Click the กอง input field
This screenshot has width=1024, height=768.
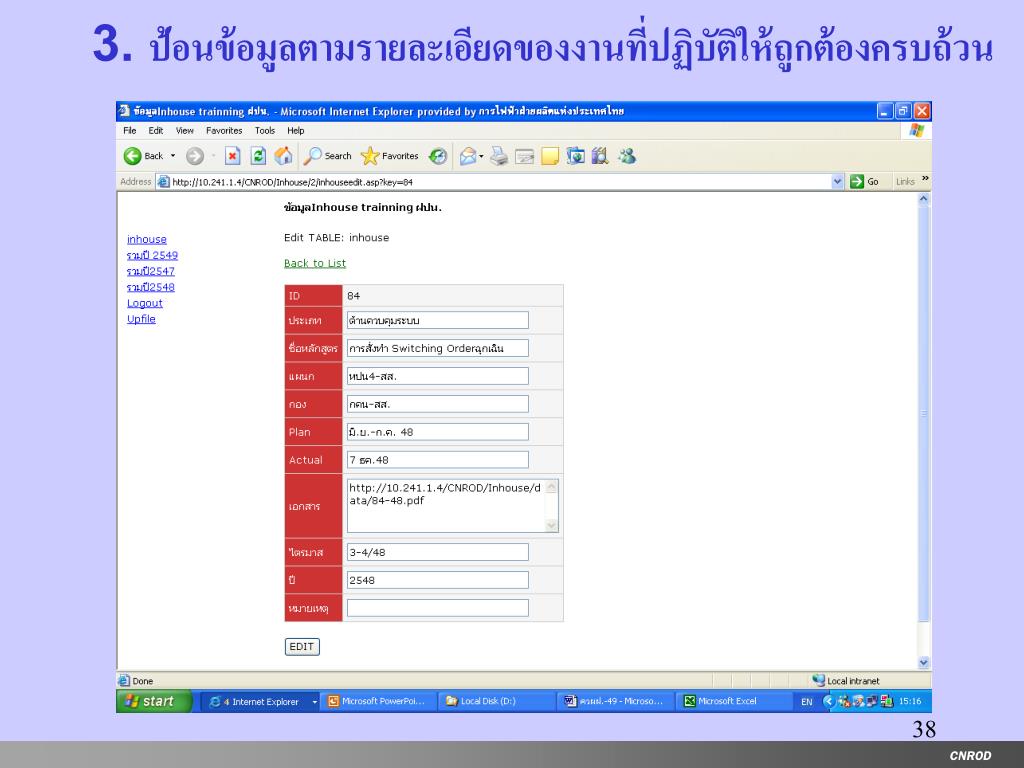tap(438, 404)
